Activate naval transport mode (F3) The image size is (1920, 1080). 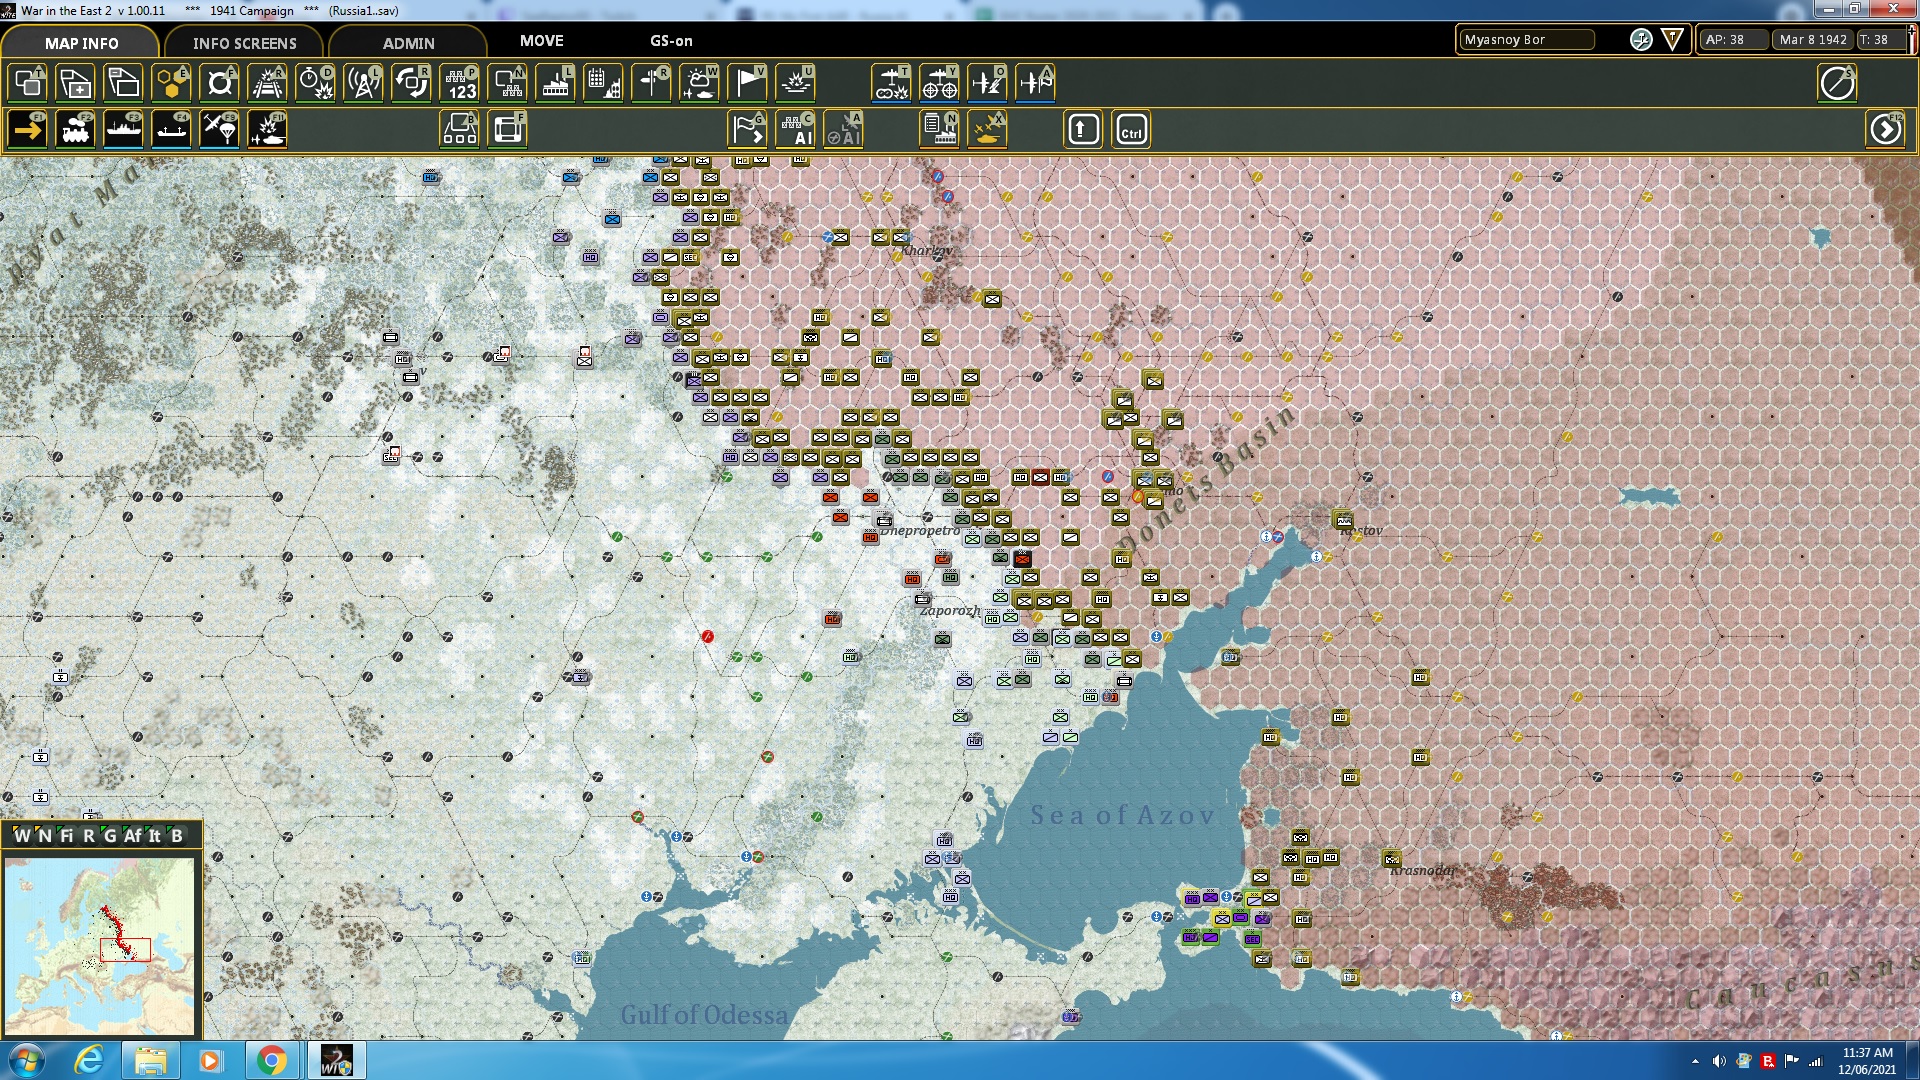point(123,129)
